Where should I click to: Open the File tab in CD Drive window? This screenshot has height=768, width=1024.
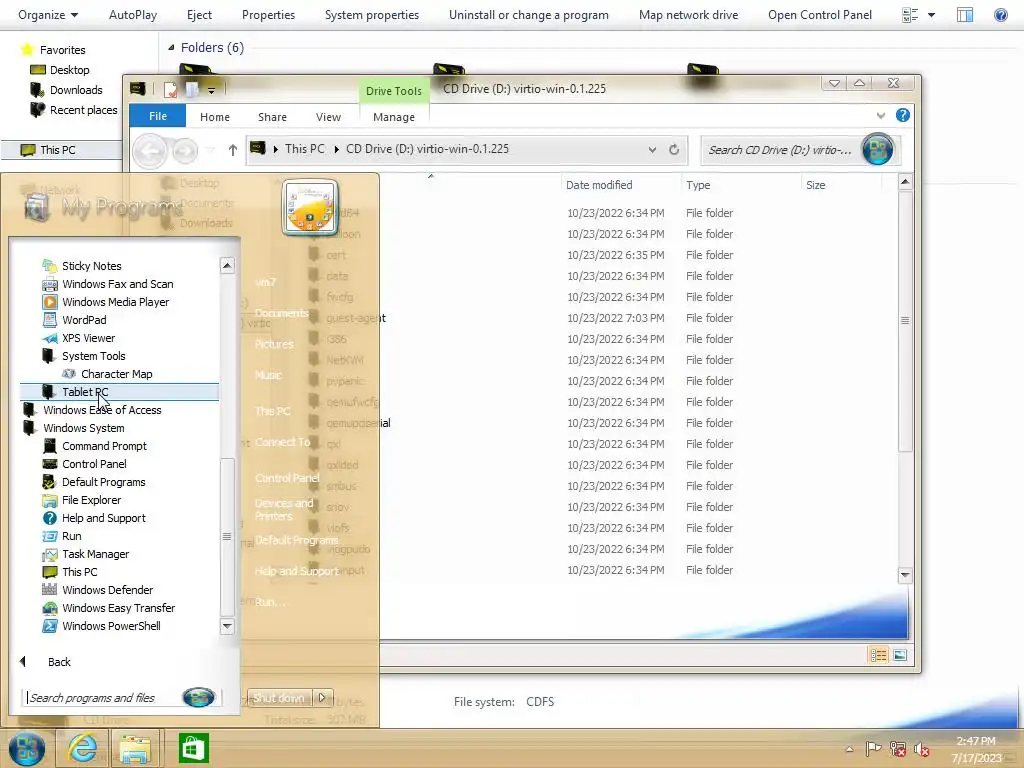(x=157, y=116)
